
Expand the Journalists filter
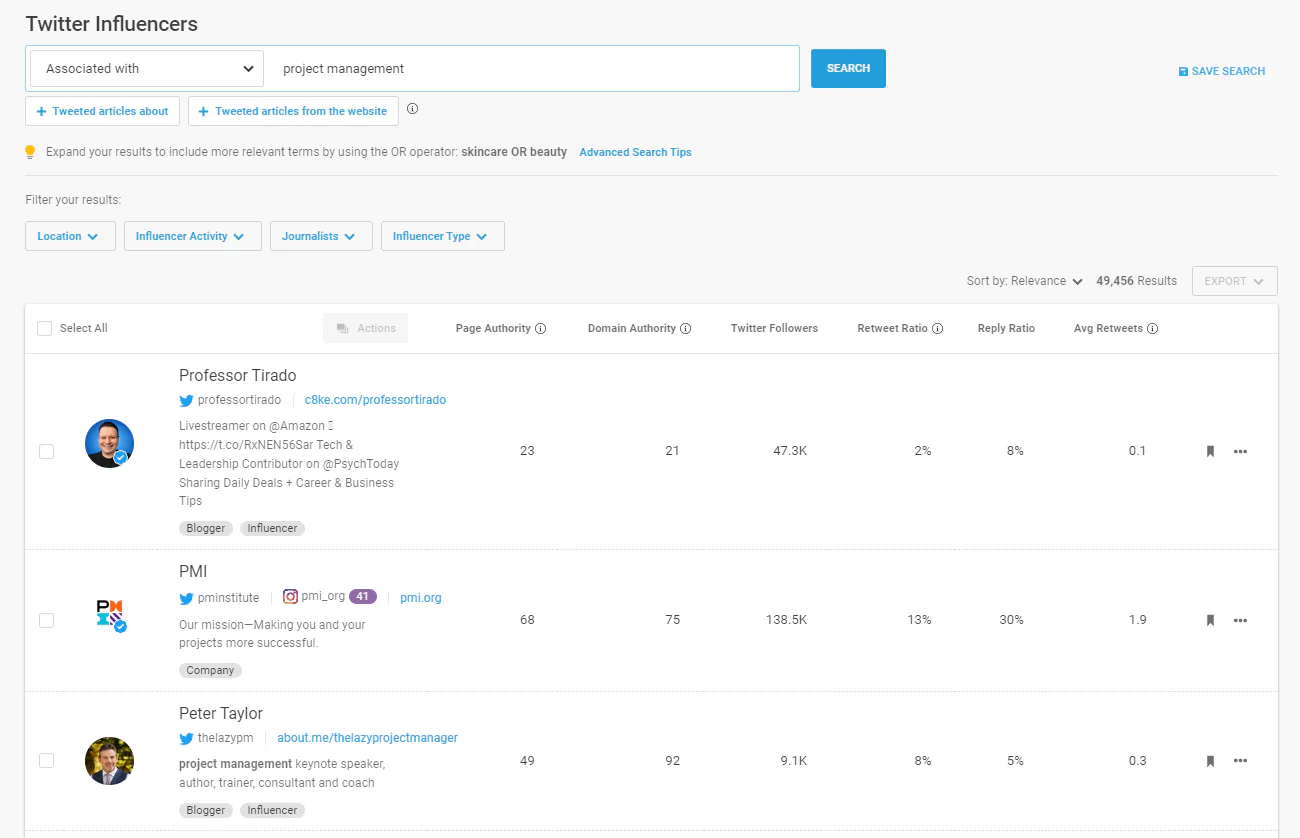tap(321, 236)
